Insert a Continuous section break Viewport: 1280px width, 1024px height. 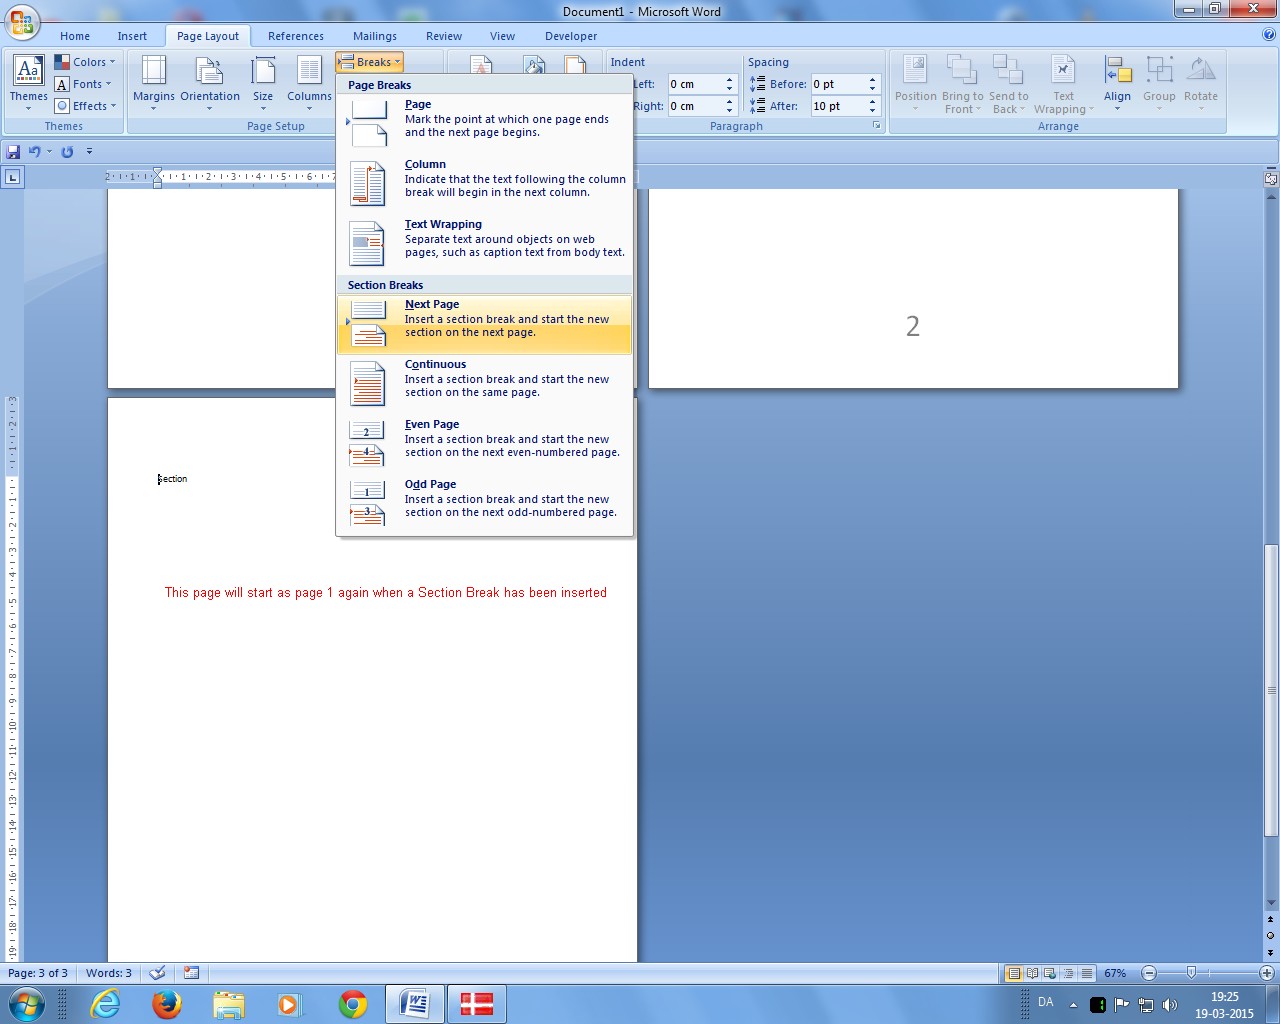pos(484,384)
